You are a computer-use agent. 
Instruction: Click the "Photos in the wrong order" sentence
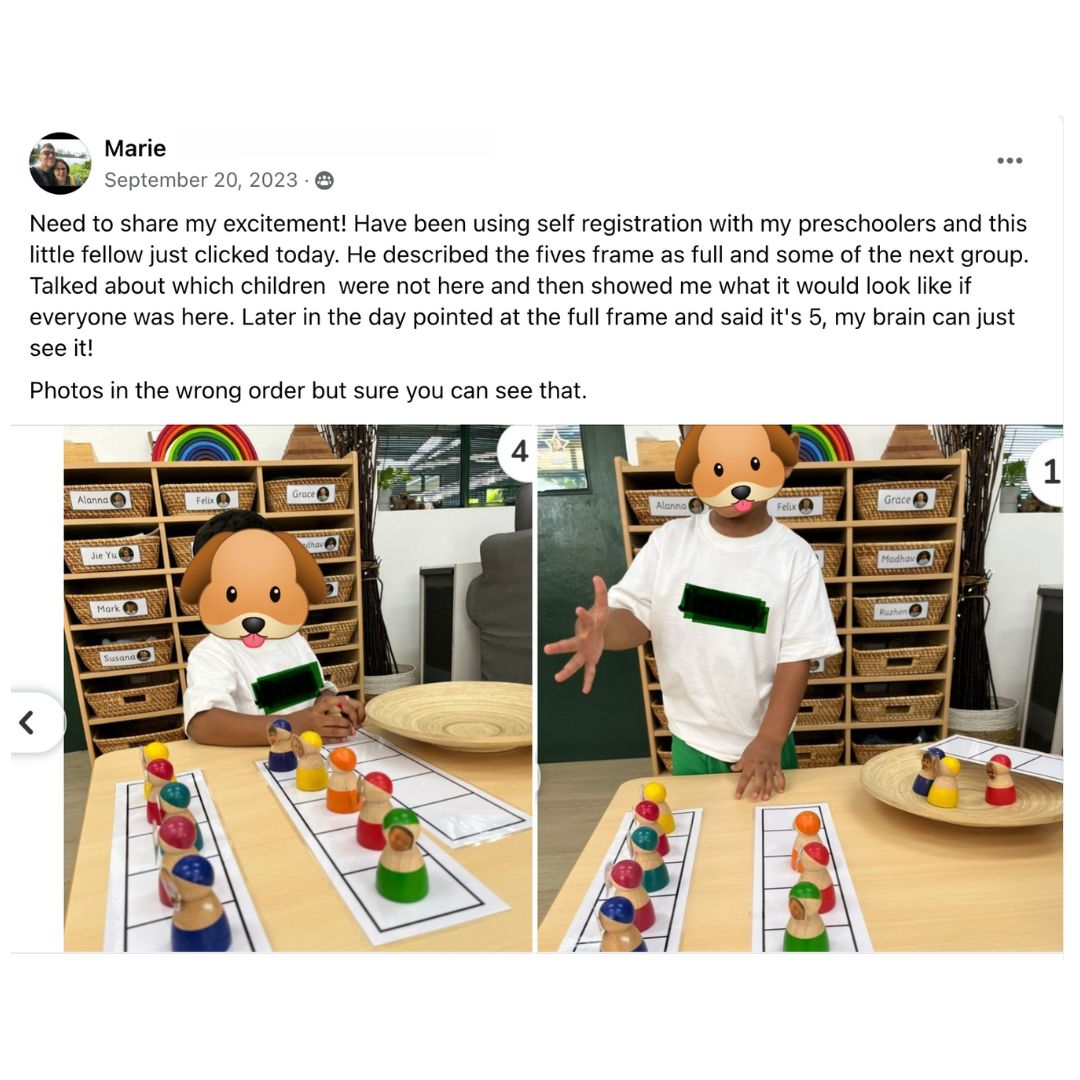point(308,391)
